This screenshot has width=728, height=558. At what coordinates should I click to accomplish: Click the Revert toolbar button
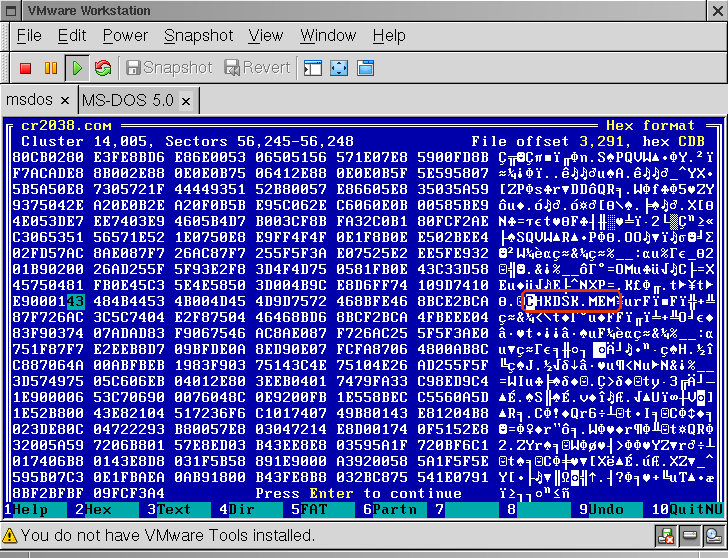tap(258, 68)
